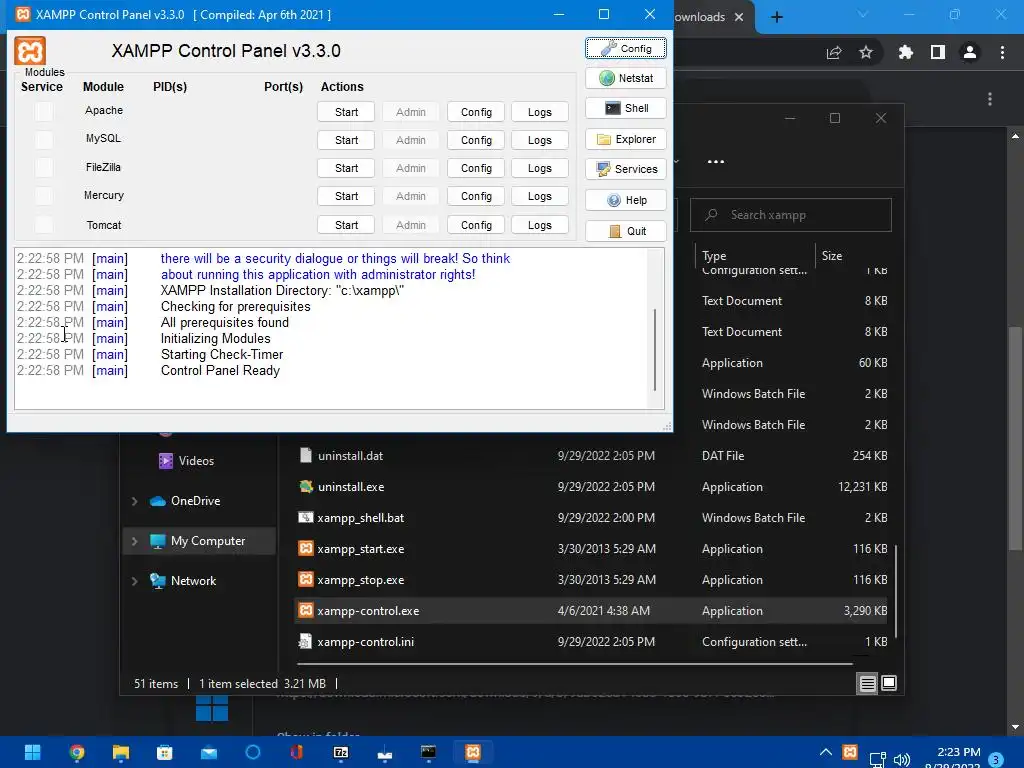1024x768 pixels.
Task: Open Mail app from the taskbar
Action: (x=209, y=753)
